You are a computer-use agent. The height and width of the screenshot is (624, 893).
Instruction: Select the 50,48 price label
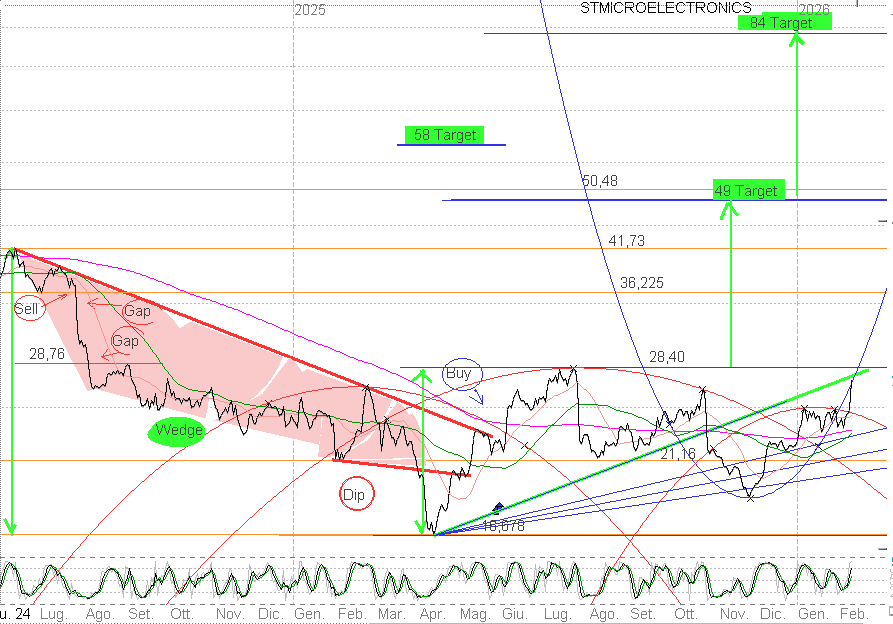point(599,181)
